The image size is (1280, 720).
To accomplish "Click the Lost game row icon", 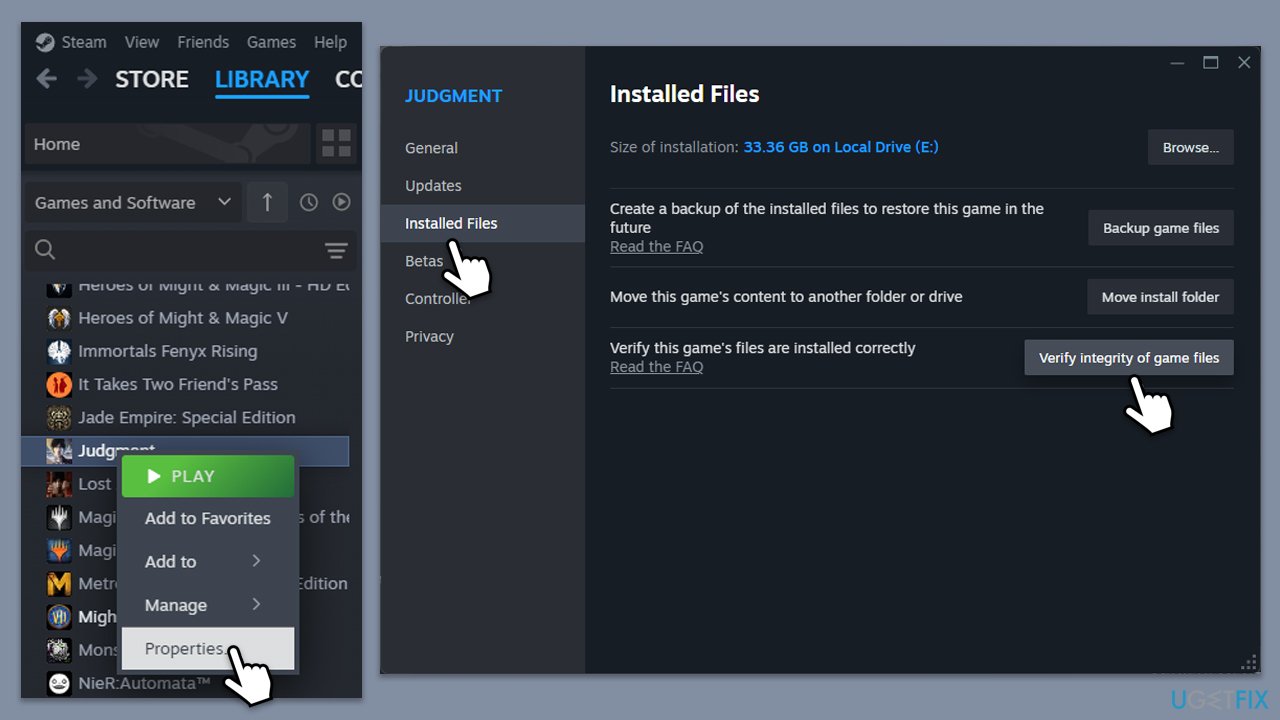I will click(x=59, y=484).
